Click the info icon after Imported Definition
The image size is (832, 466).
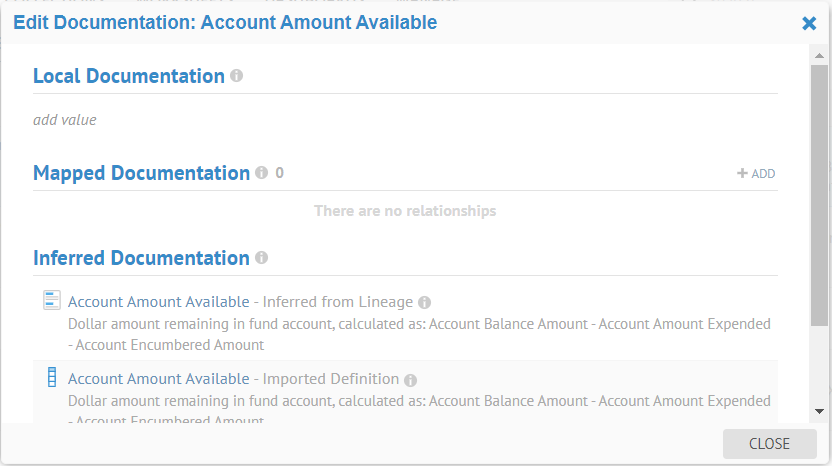pyautogui.click(x=410, y=380)
